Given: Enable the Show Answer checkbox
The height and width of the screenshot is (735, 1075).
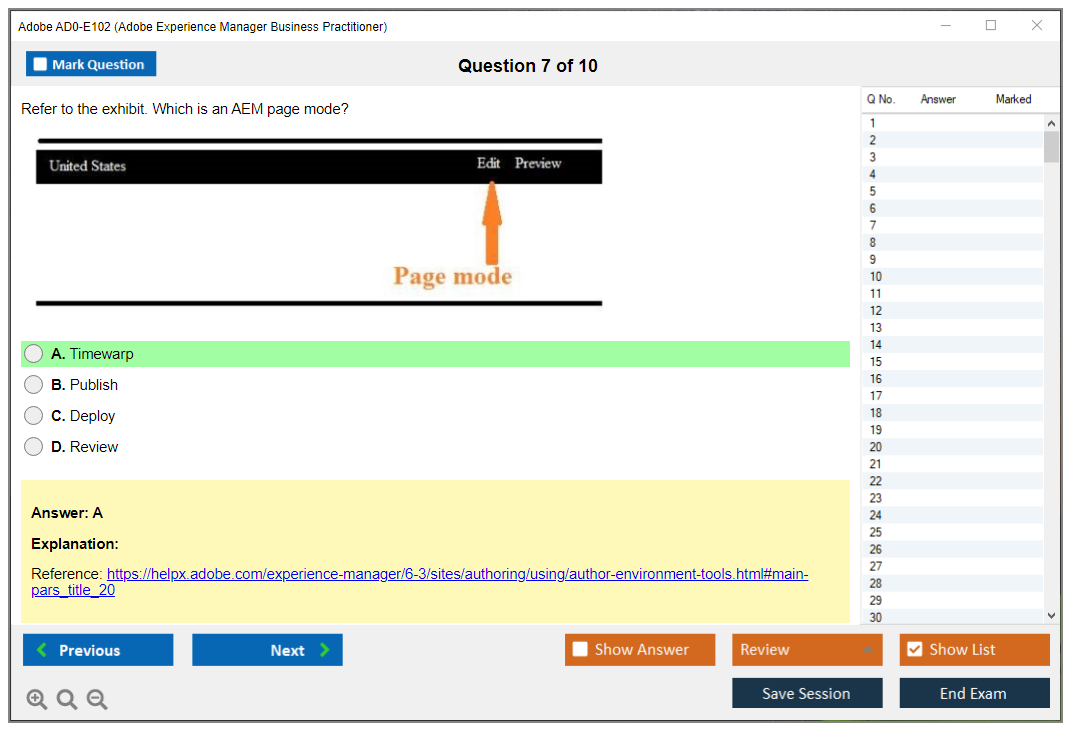Looking at the screenshot, I should 580,650.
